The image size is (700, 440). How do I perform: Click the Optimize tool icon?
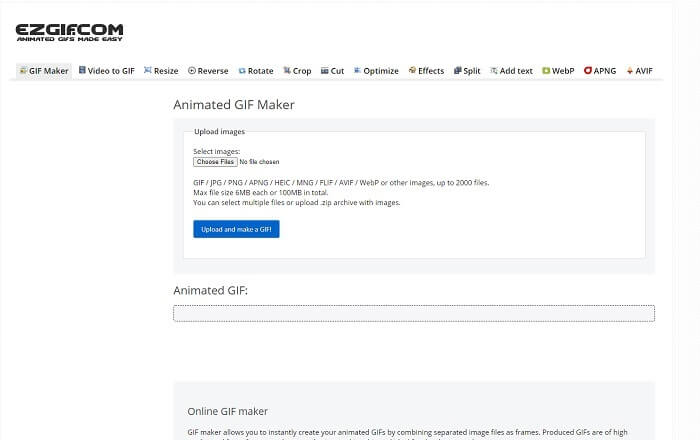(x=357, y=71)
